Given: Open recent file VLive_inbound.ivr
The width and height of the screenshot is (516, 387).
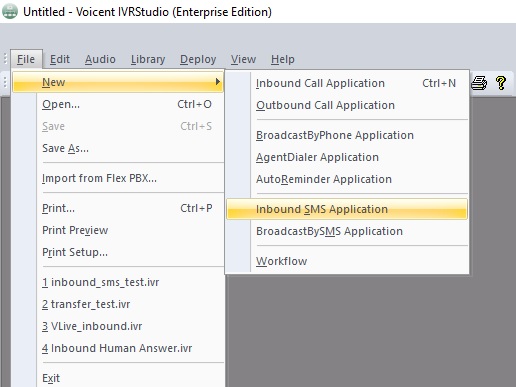Looking at the screenshot, I should pos(118,326).
